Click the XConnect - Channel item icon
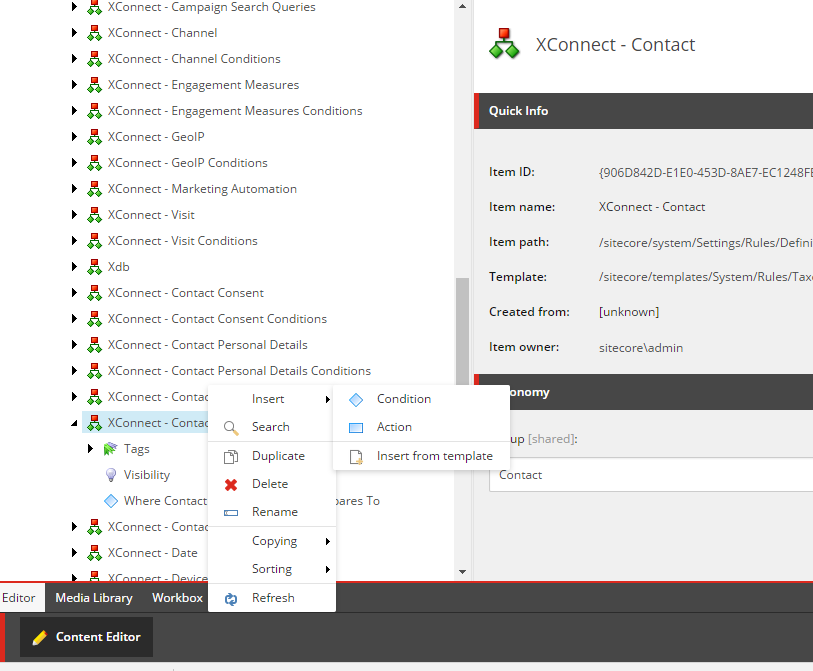 coord(94,33)
